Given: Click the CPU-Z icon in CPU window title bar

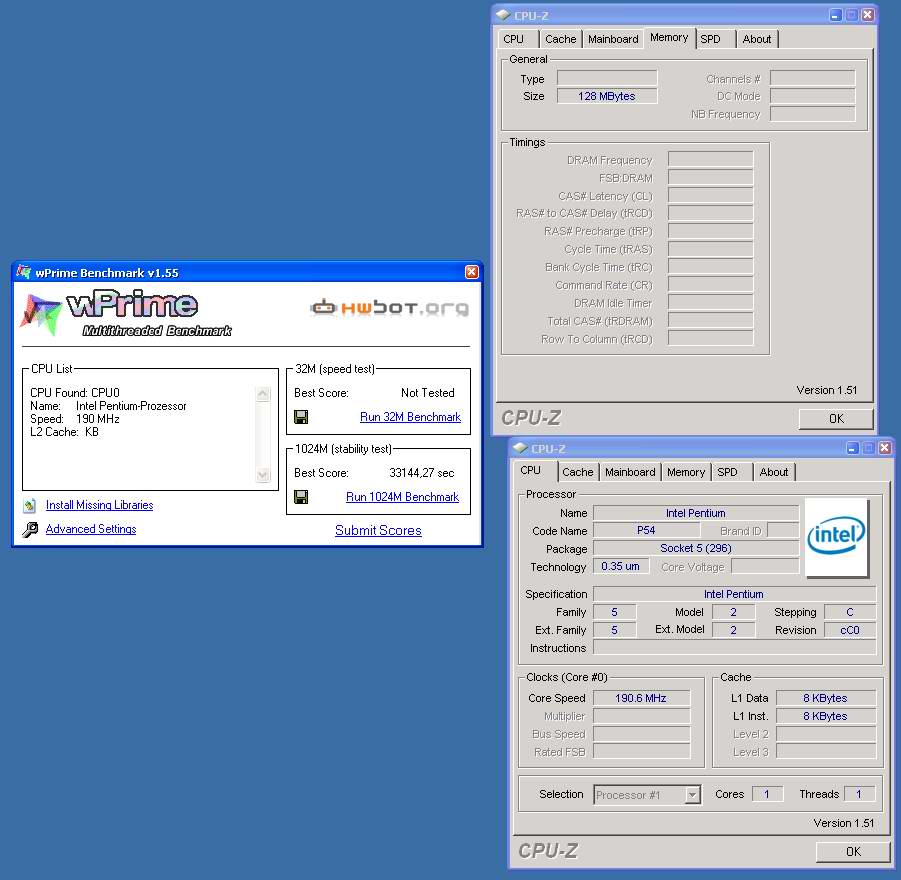Looking at the screenshot, I should point(520,448).
